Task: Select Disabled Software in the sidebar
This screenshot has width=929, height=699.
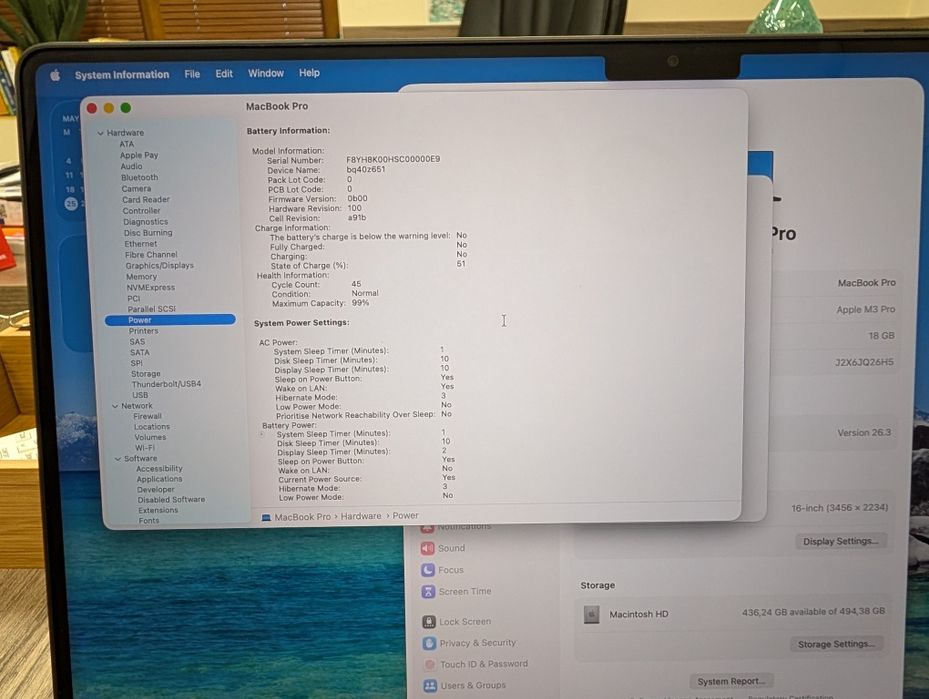Action: click(171, 500)
